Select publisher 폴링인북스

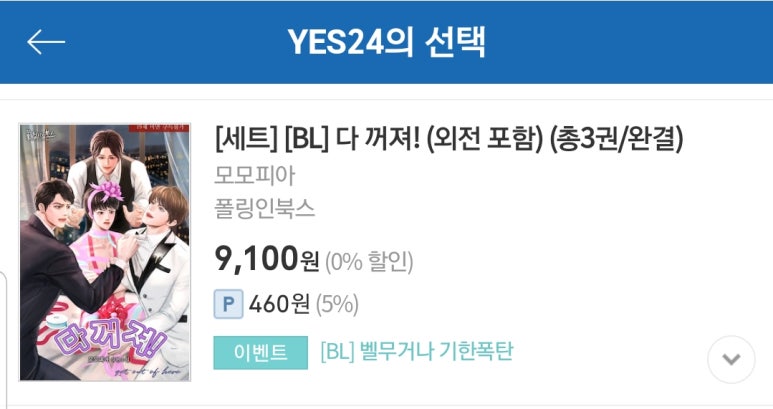coord(265,209)
